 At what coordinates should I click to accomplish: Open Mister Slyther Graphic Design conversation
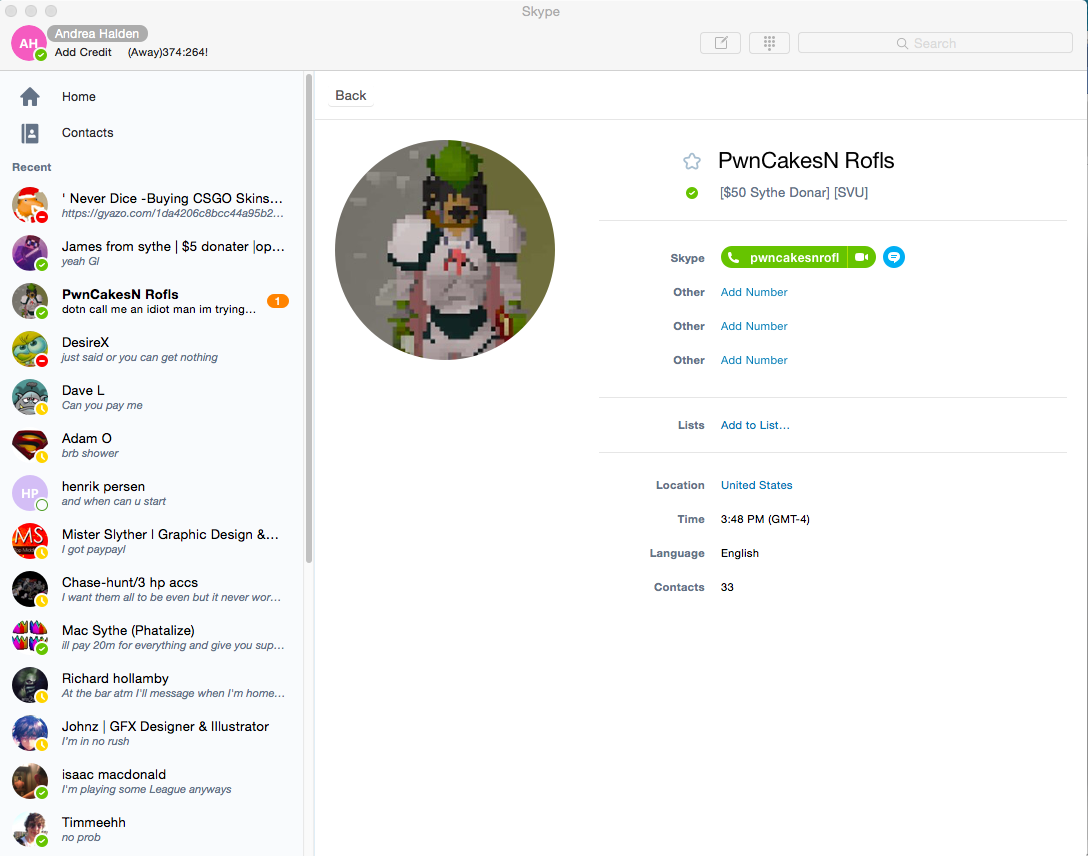[151, 541]
